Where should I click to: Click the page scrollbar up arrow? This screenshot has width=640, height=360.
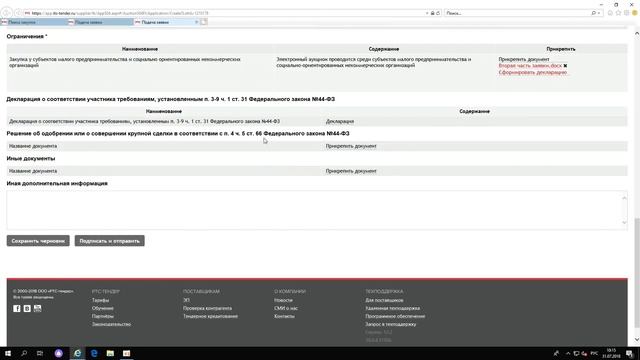coord(637,33)
